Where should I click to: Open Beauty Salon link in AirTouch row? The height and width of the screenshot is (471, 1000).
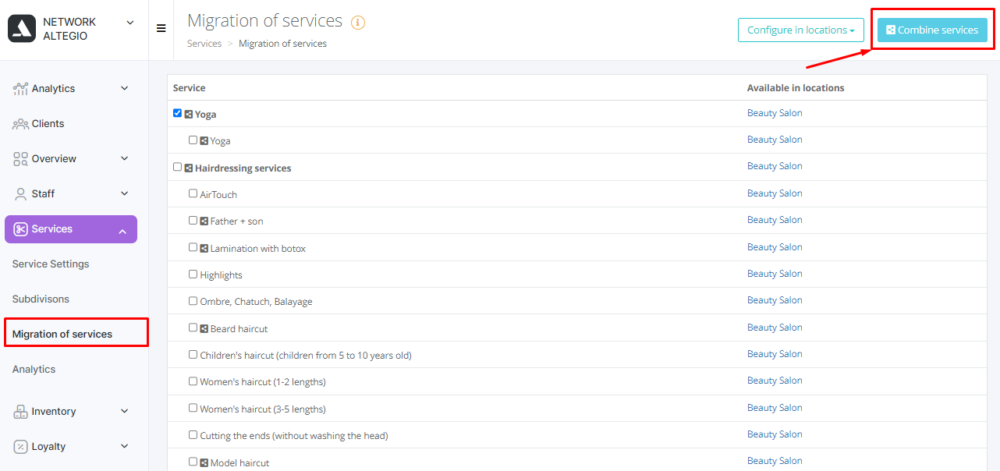775,193
